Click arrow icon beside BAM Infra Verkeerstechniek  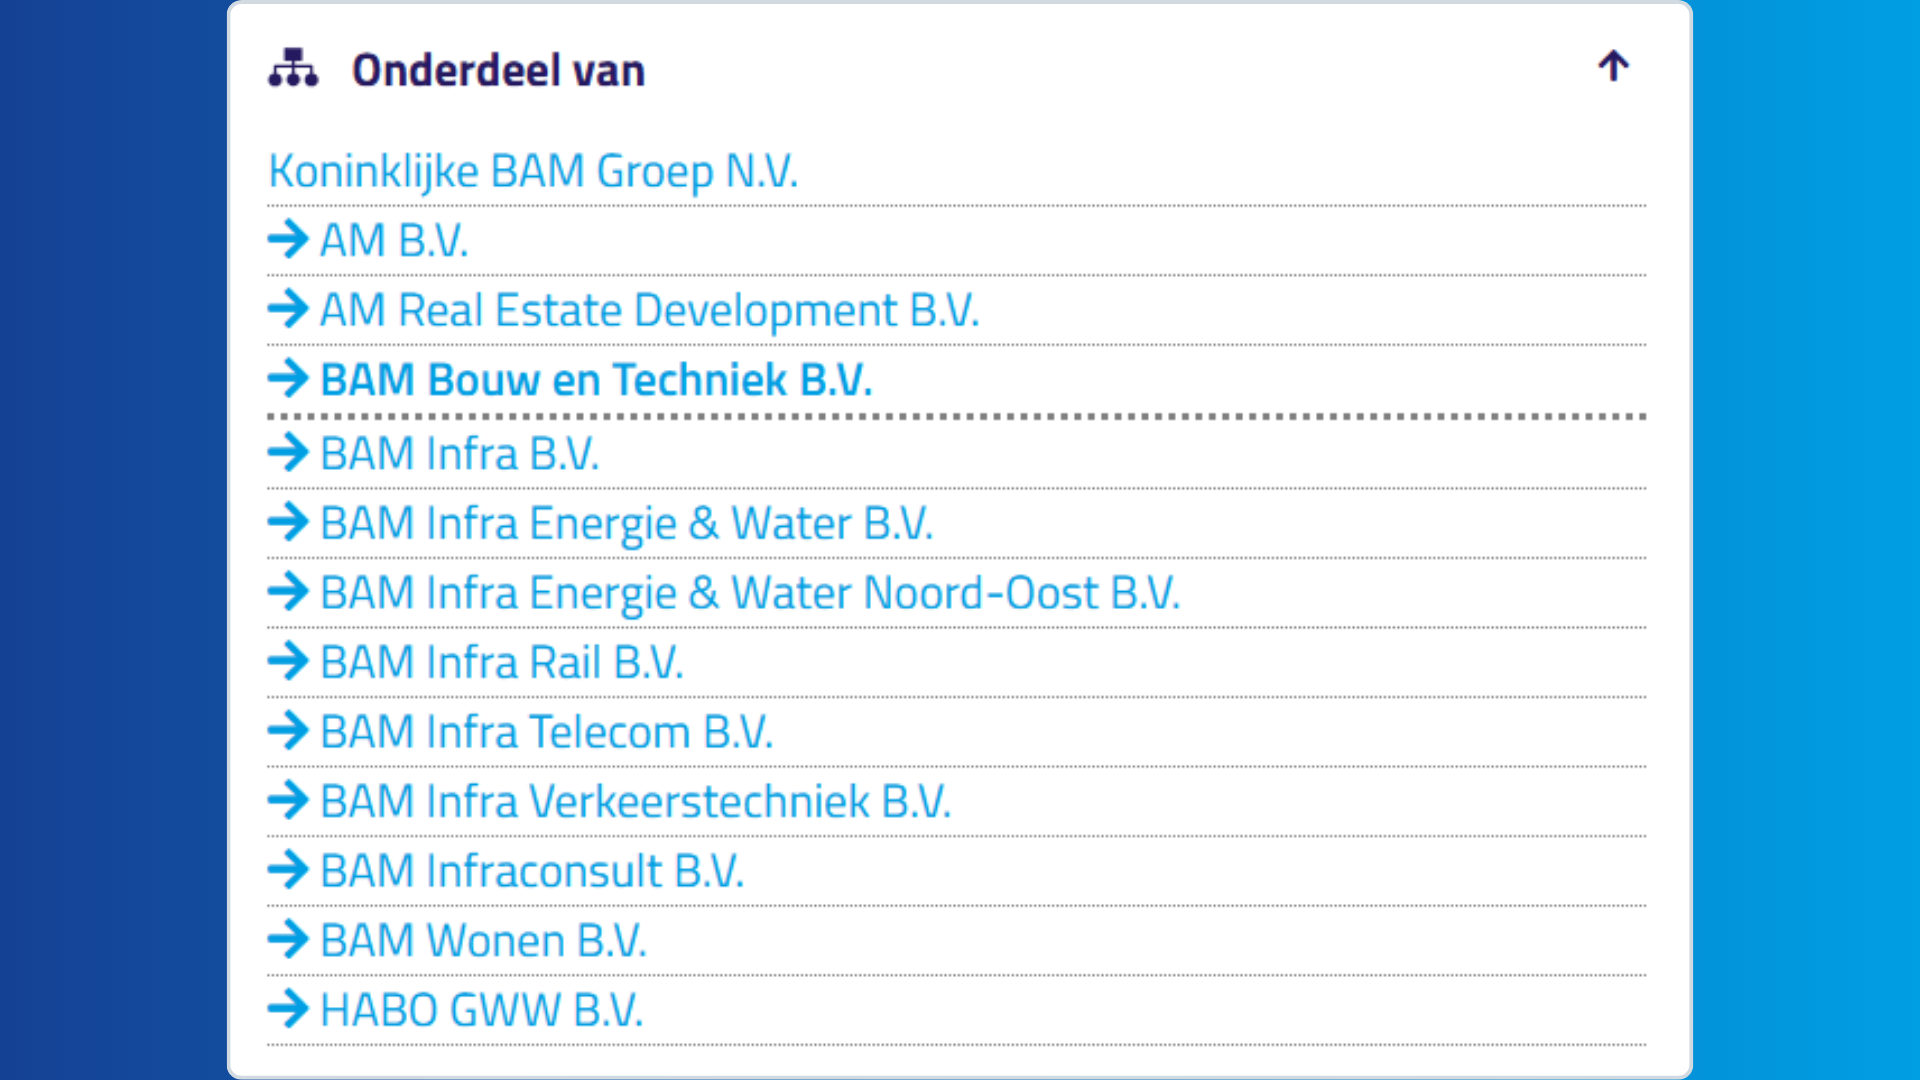tap(288, 800)
